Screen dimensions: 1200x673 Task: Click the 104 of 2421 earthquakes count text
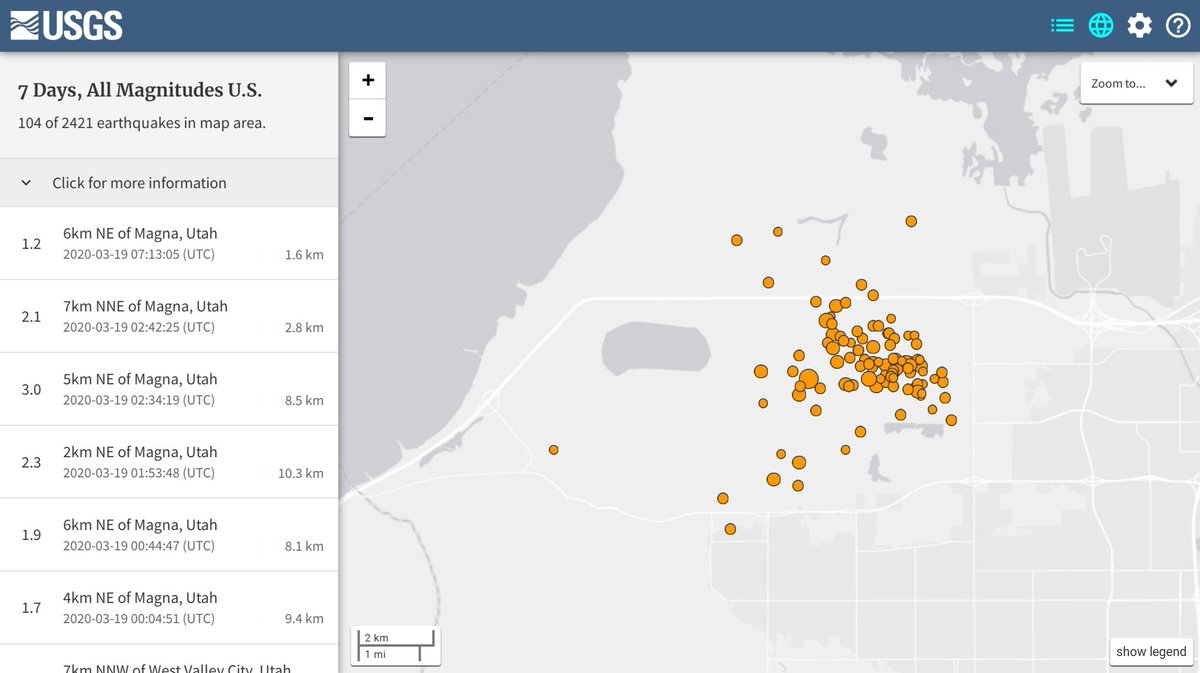142,124
